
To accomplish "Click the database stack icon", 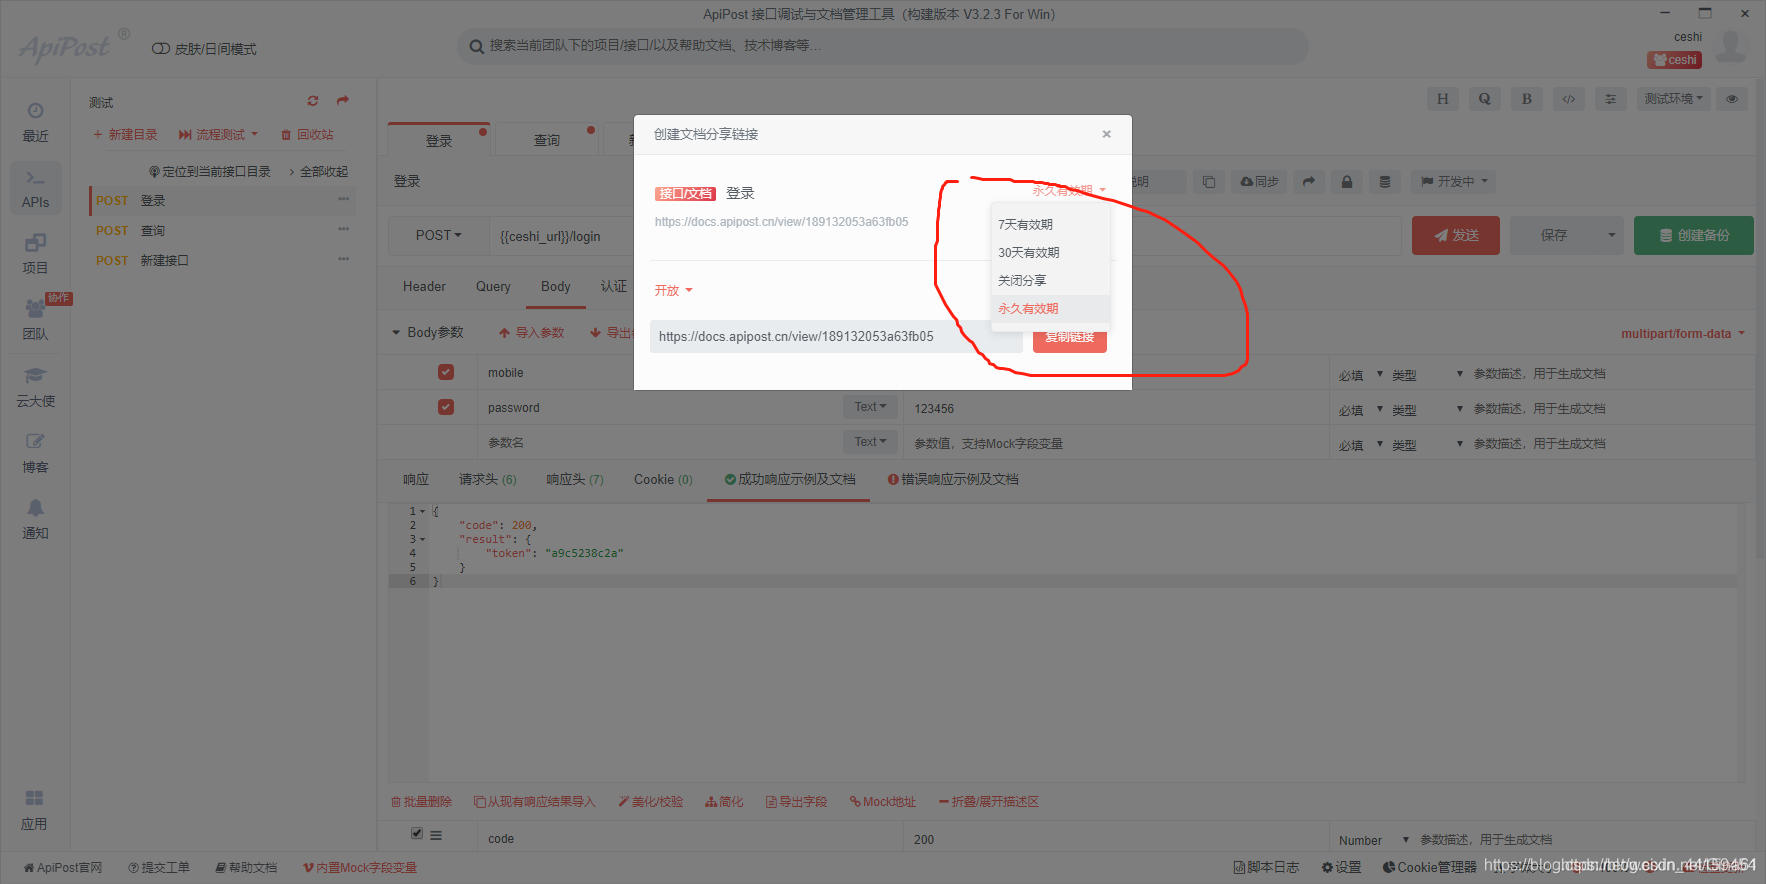I will pos(1385,182).
